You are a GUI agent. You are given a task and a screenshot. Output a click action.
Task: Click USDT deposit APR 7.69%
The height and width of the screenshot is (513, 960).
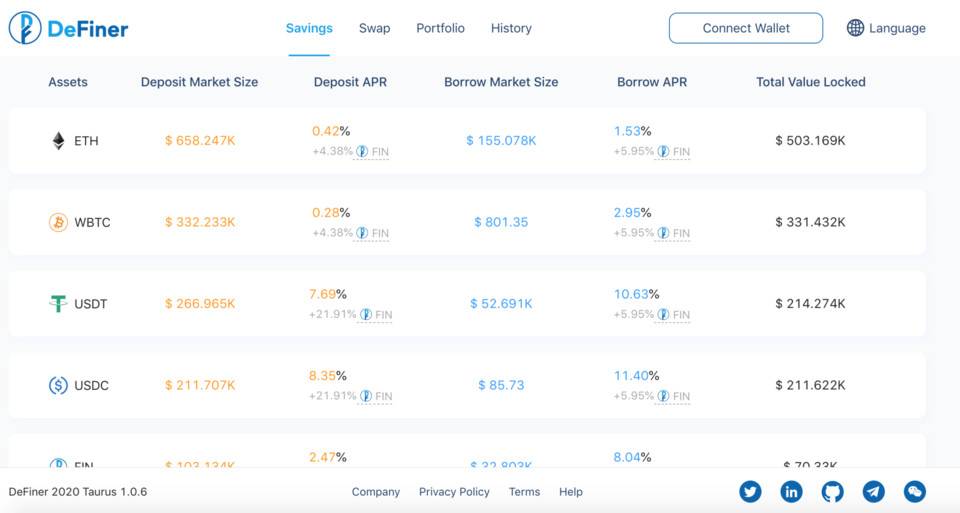point(328,294)
